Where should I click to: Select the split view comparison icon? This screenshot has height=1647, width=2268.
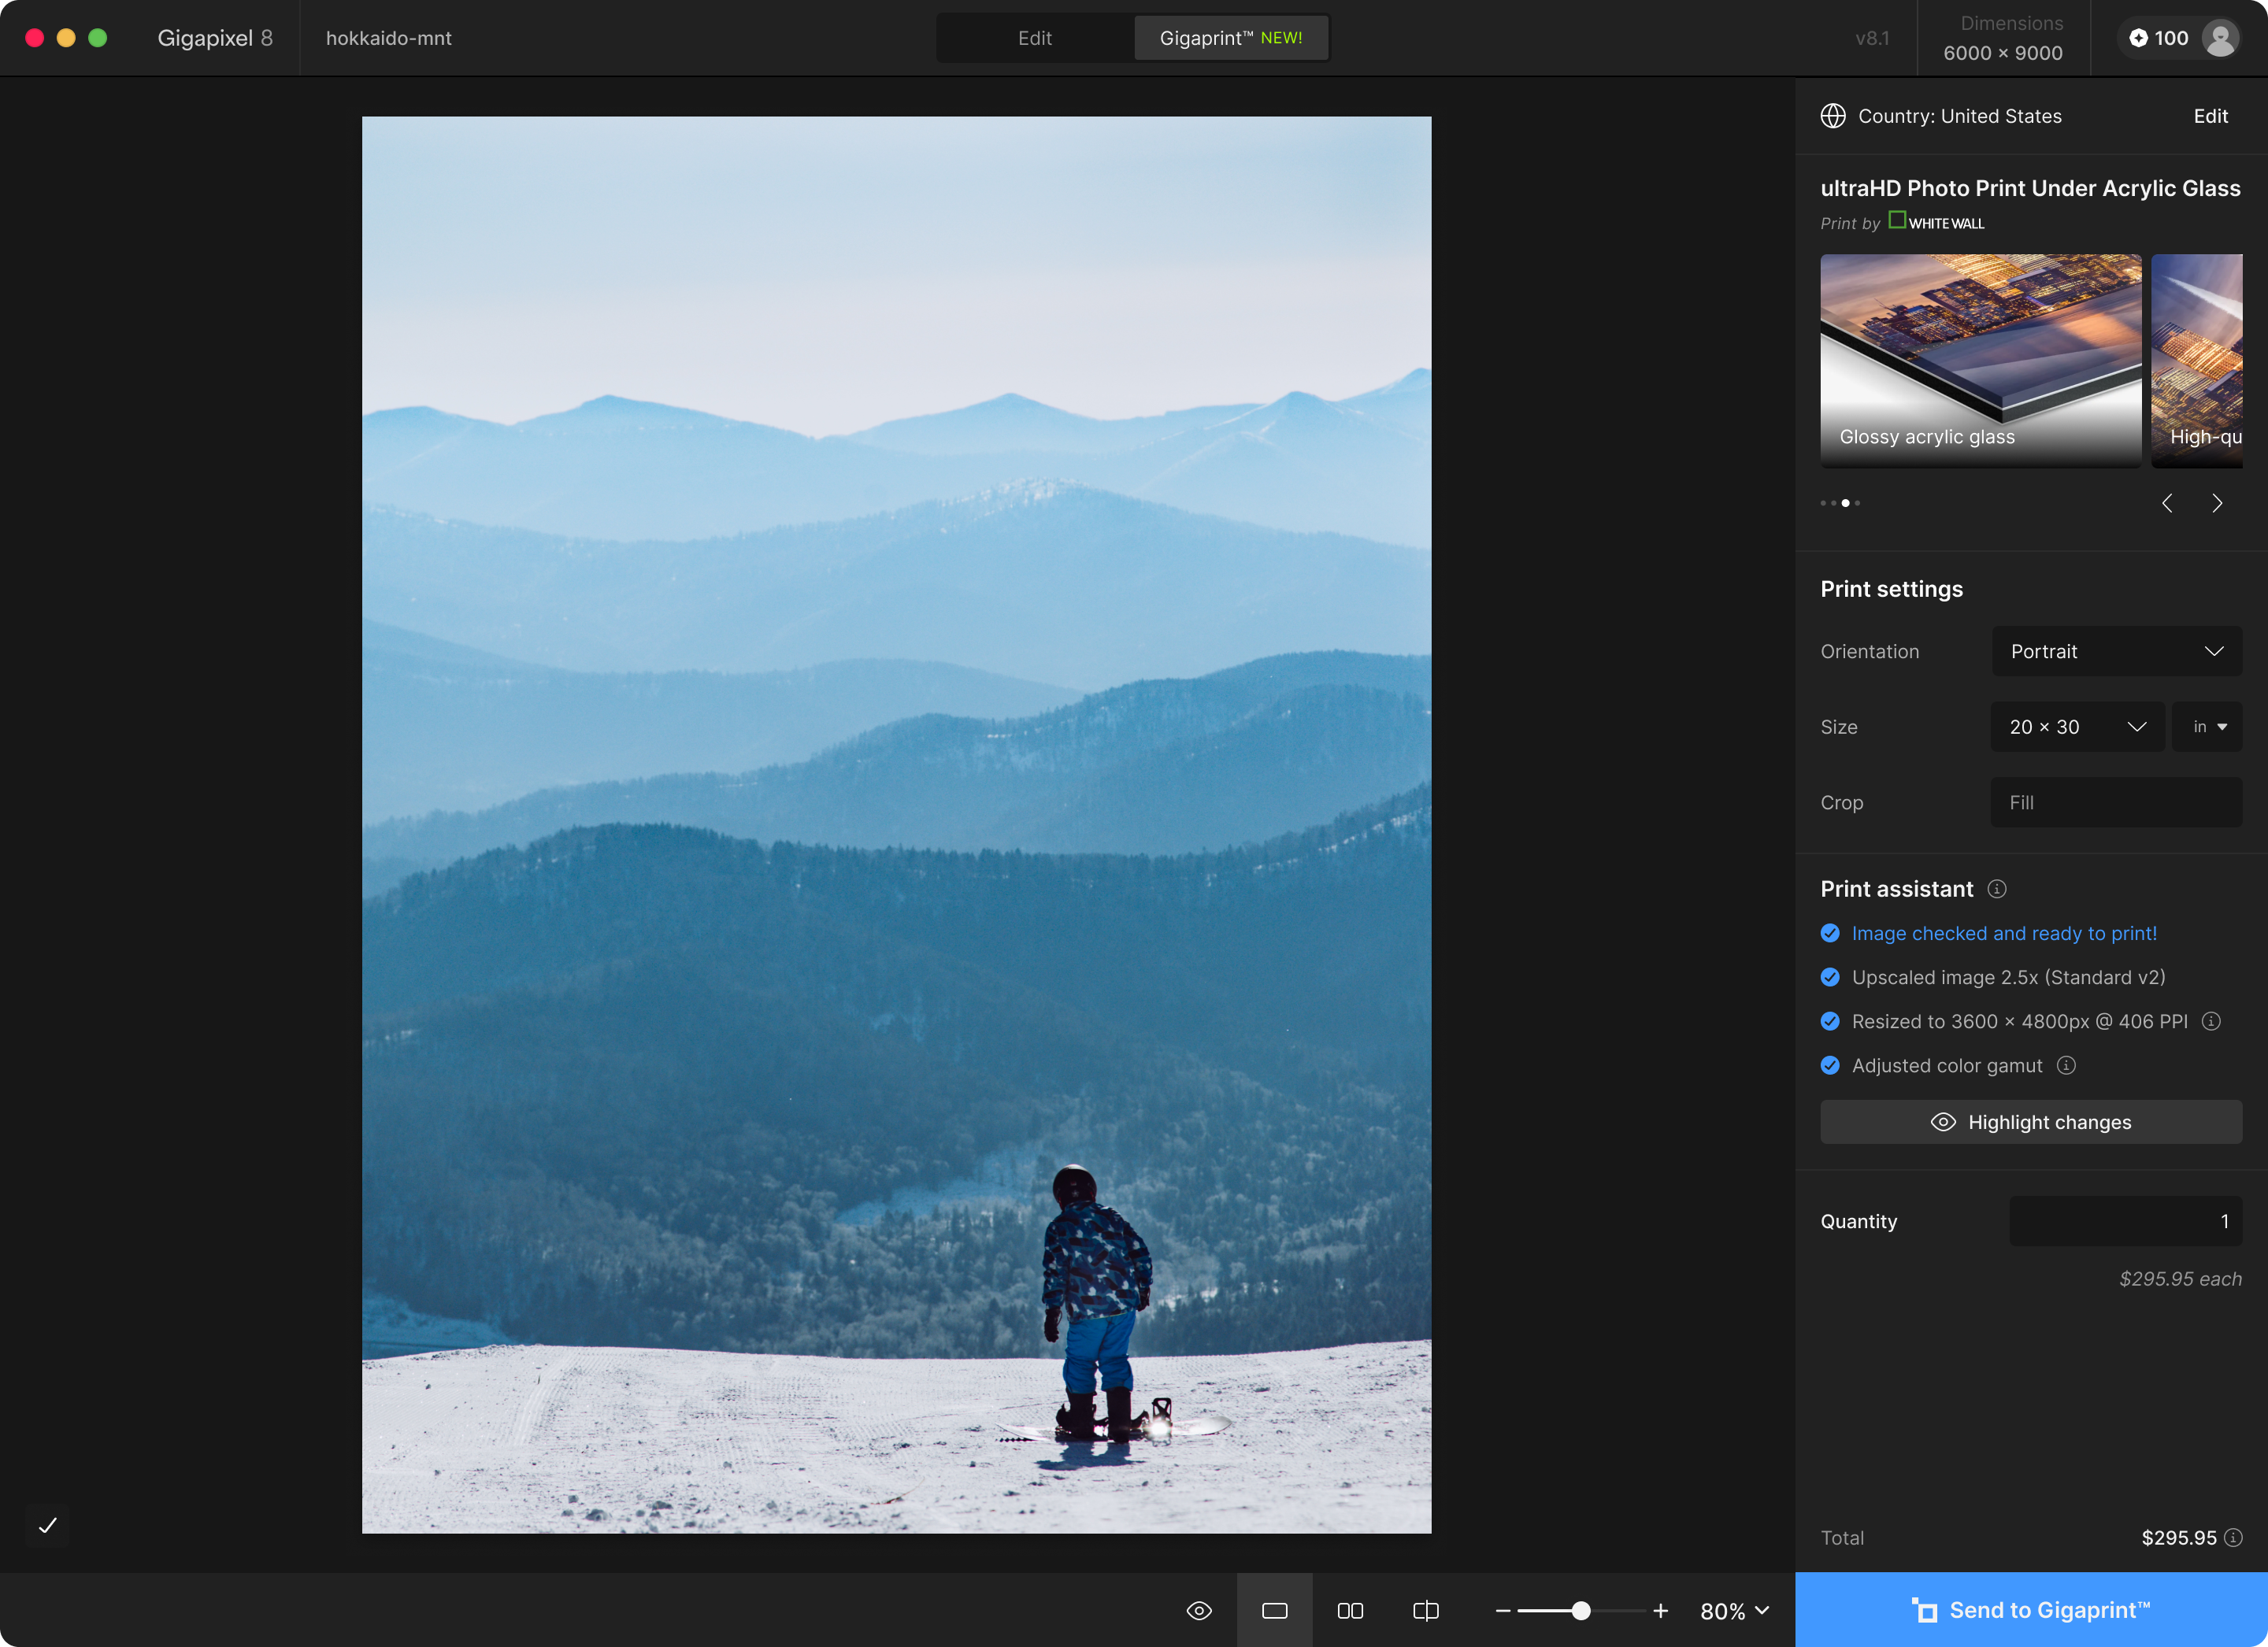(x=1426, y=1610)
